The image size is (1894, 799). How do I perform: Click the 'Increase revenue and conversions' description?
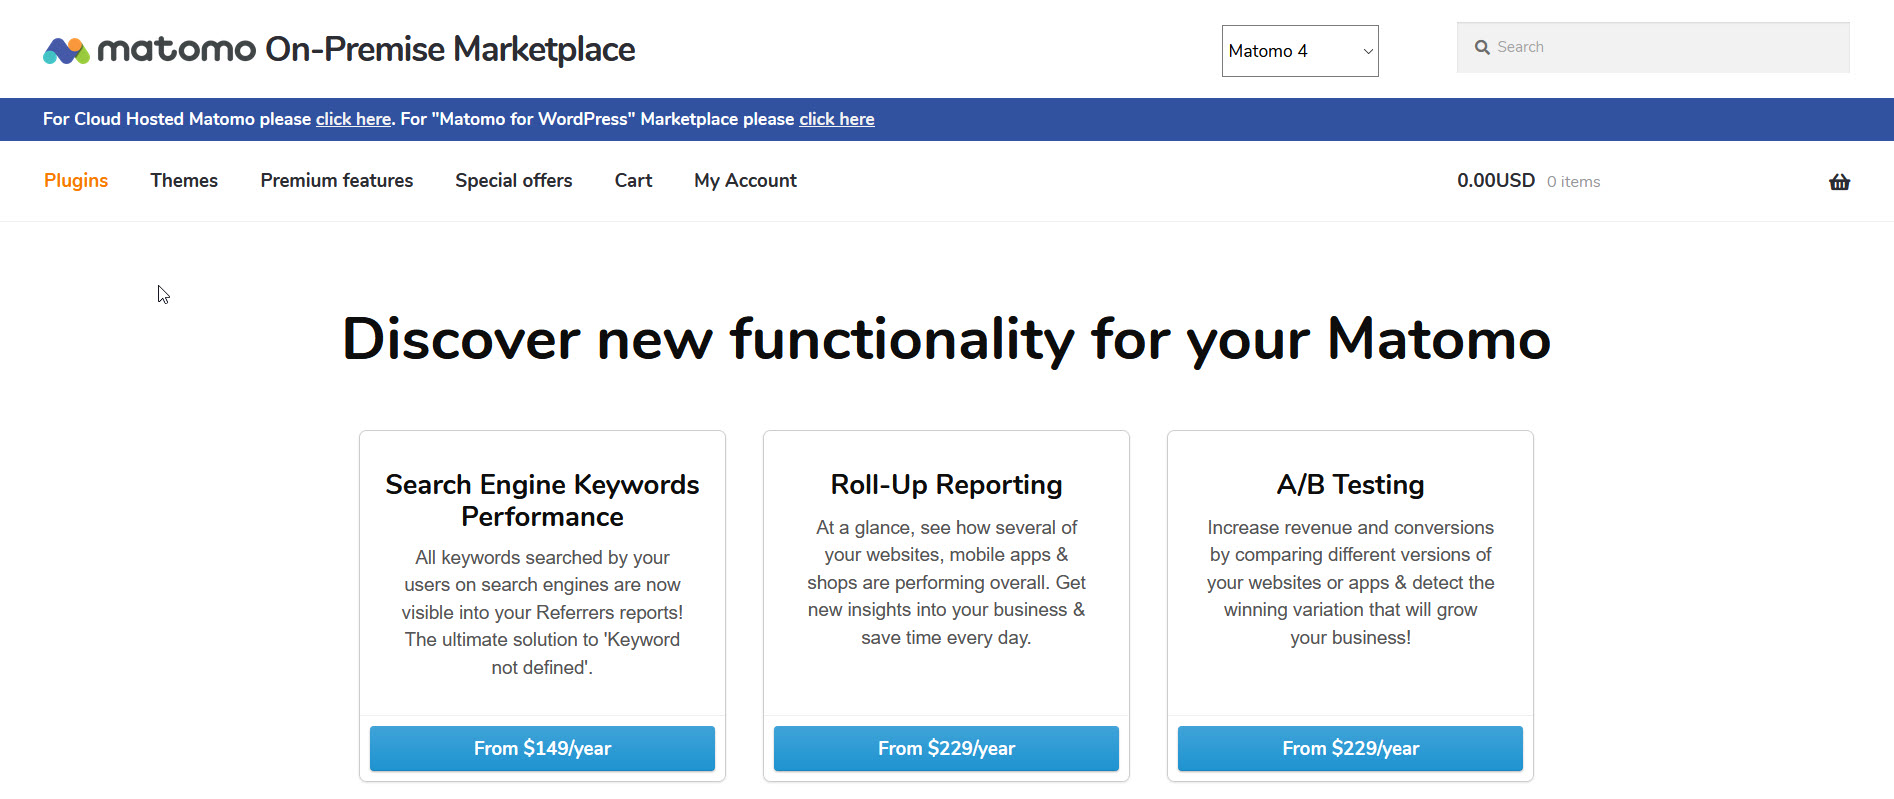point(1350,582)
